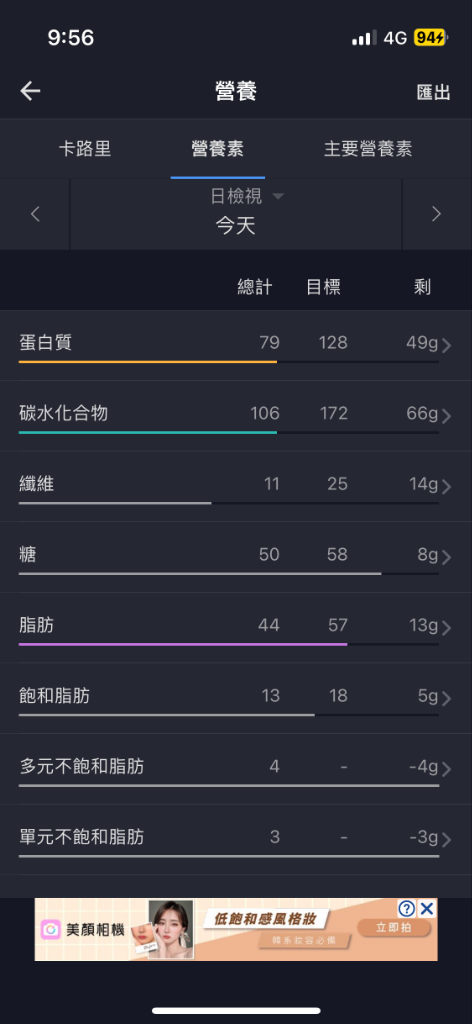Open the 單元不飽和脂肪 row
Viewport: 472px width, 1024px height.
(236, 839)
